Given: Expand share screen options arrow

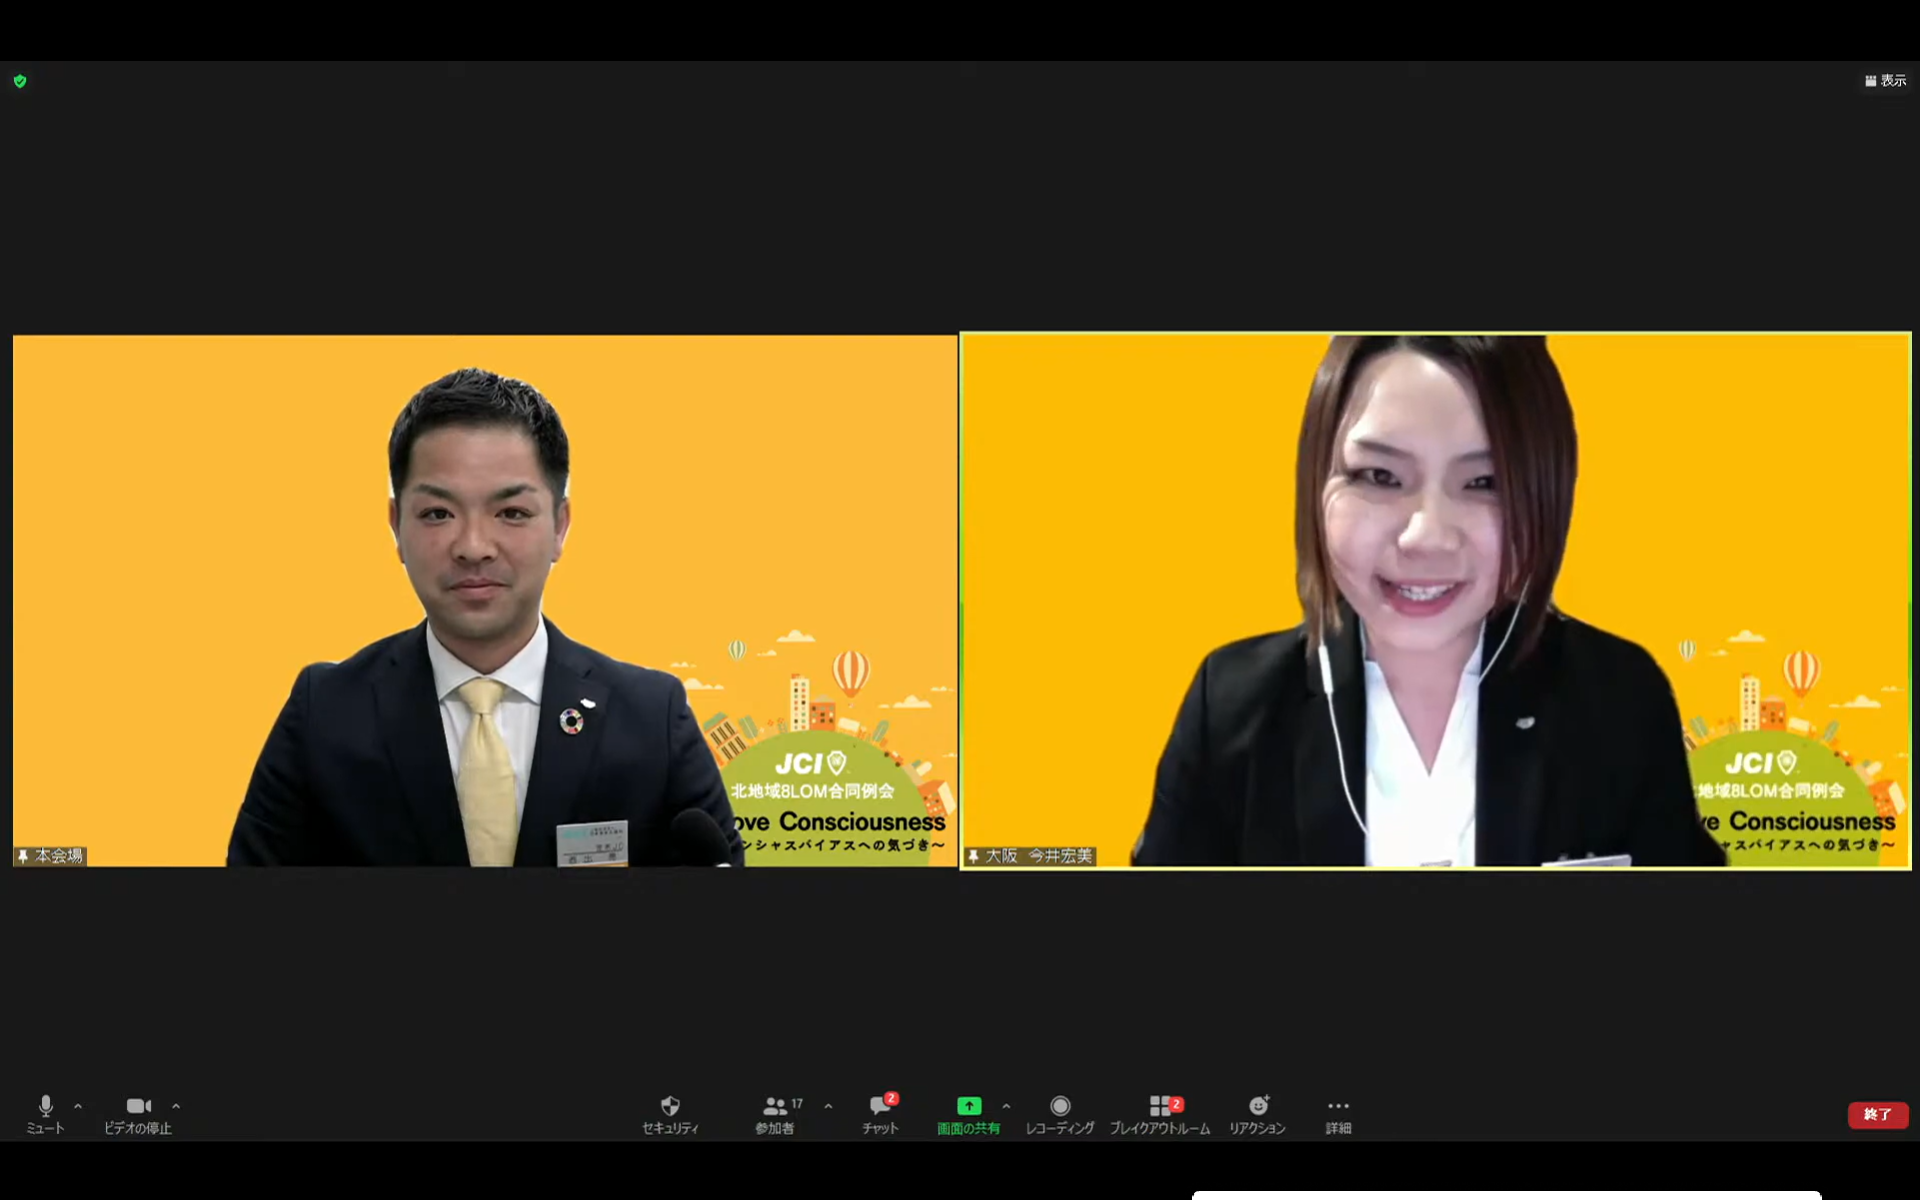Looking at the screenshot, I should (1006, 1106).
